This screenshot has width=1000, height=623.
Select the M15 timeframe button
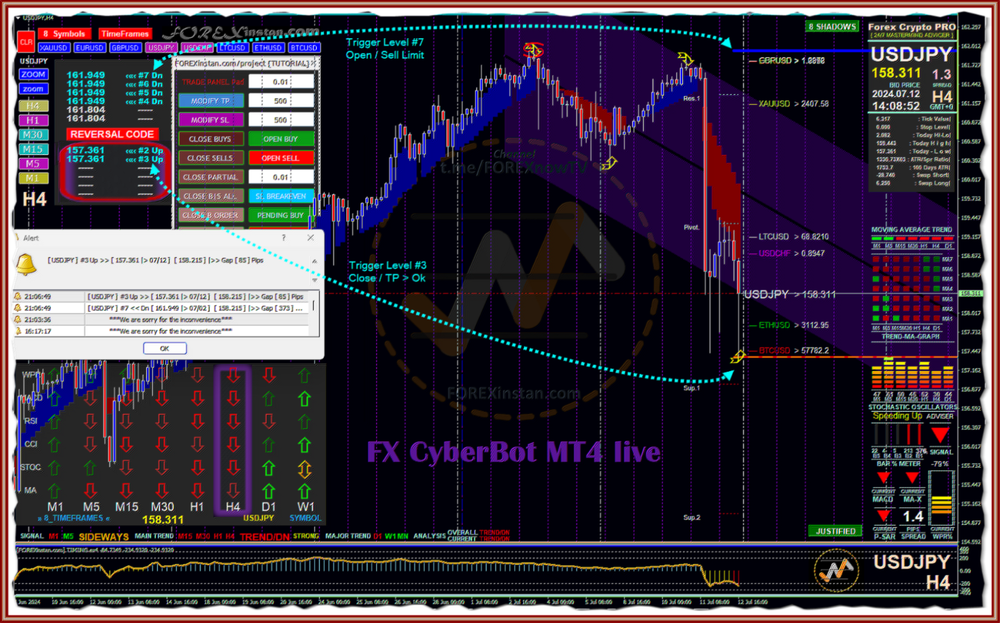coord(33,149)
